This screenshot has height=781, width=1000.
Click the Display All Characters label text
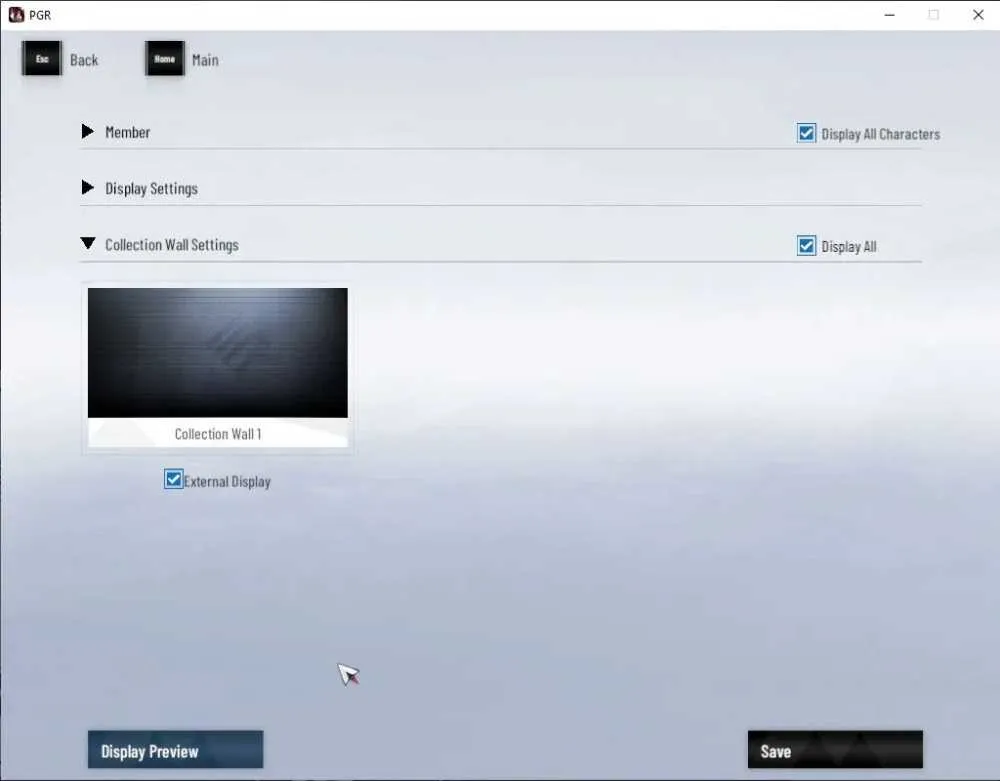pyautogui.click(x=880, y=134)
